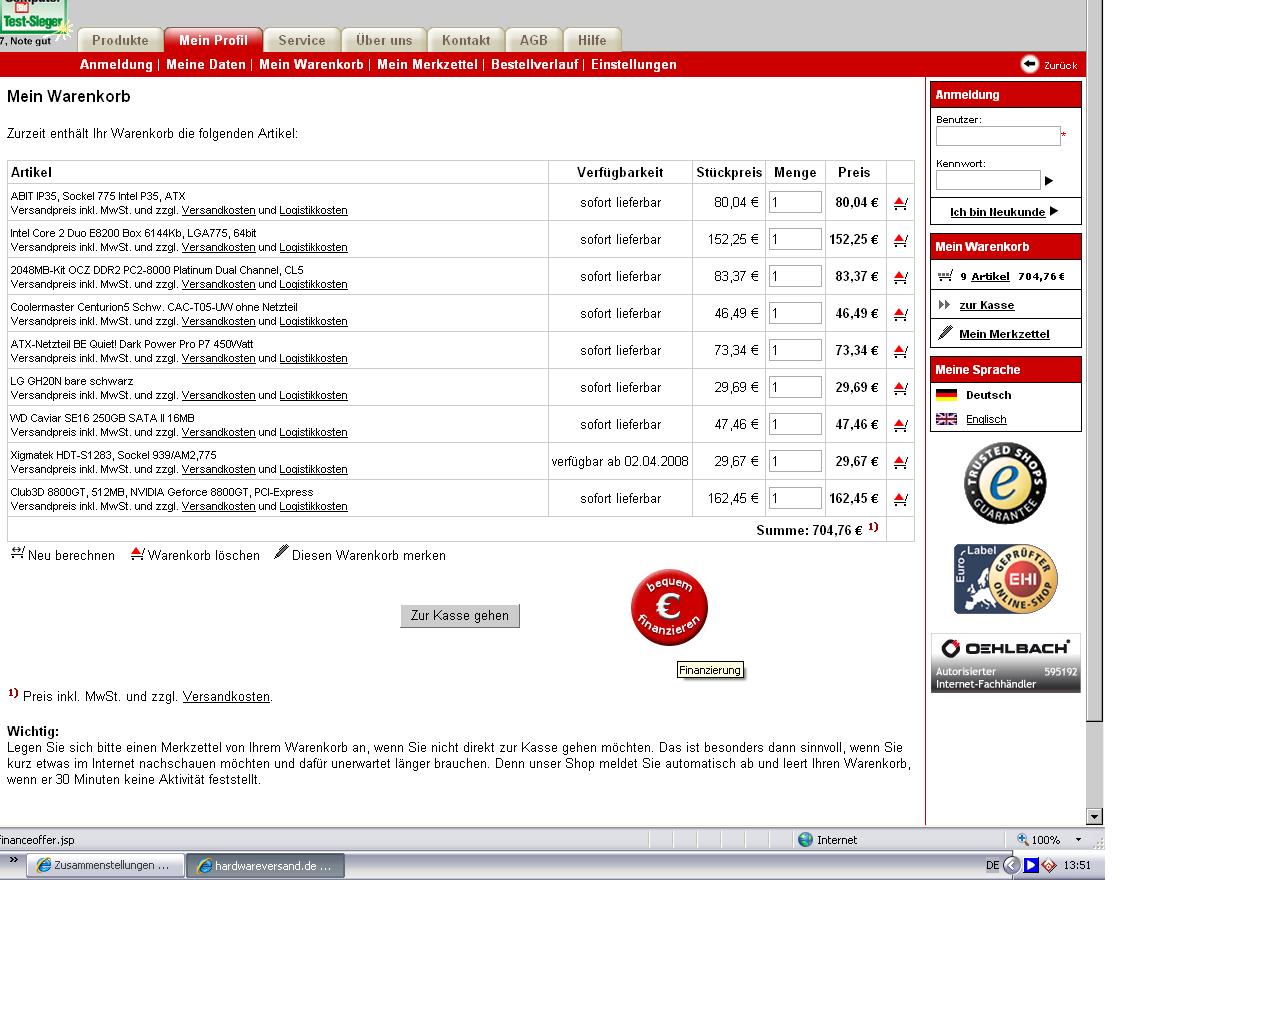Screen dimensions: 1280x1024
Task: Open the Trusted Shops Guarantee seal
Action: coord(1005,483)
